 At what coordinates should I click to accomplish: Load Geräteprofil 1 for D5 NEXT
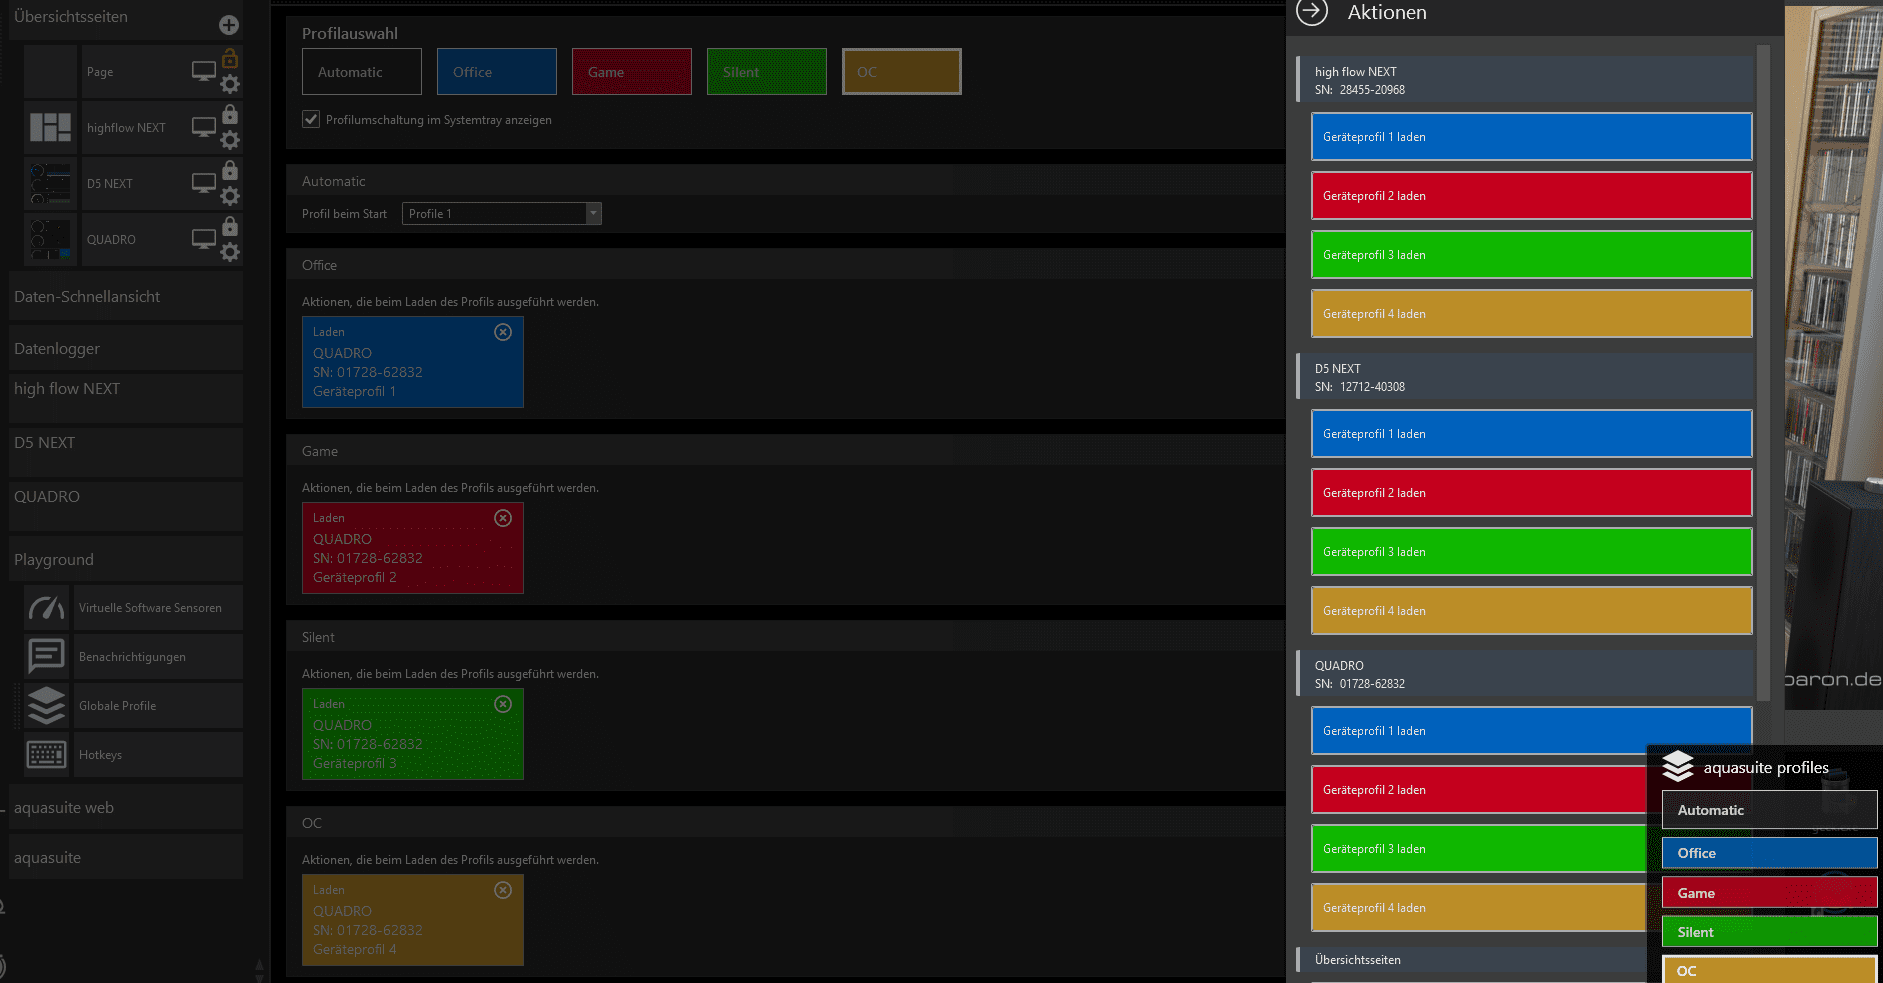[x=1532, y=434]
